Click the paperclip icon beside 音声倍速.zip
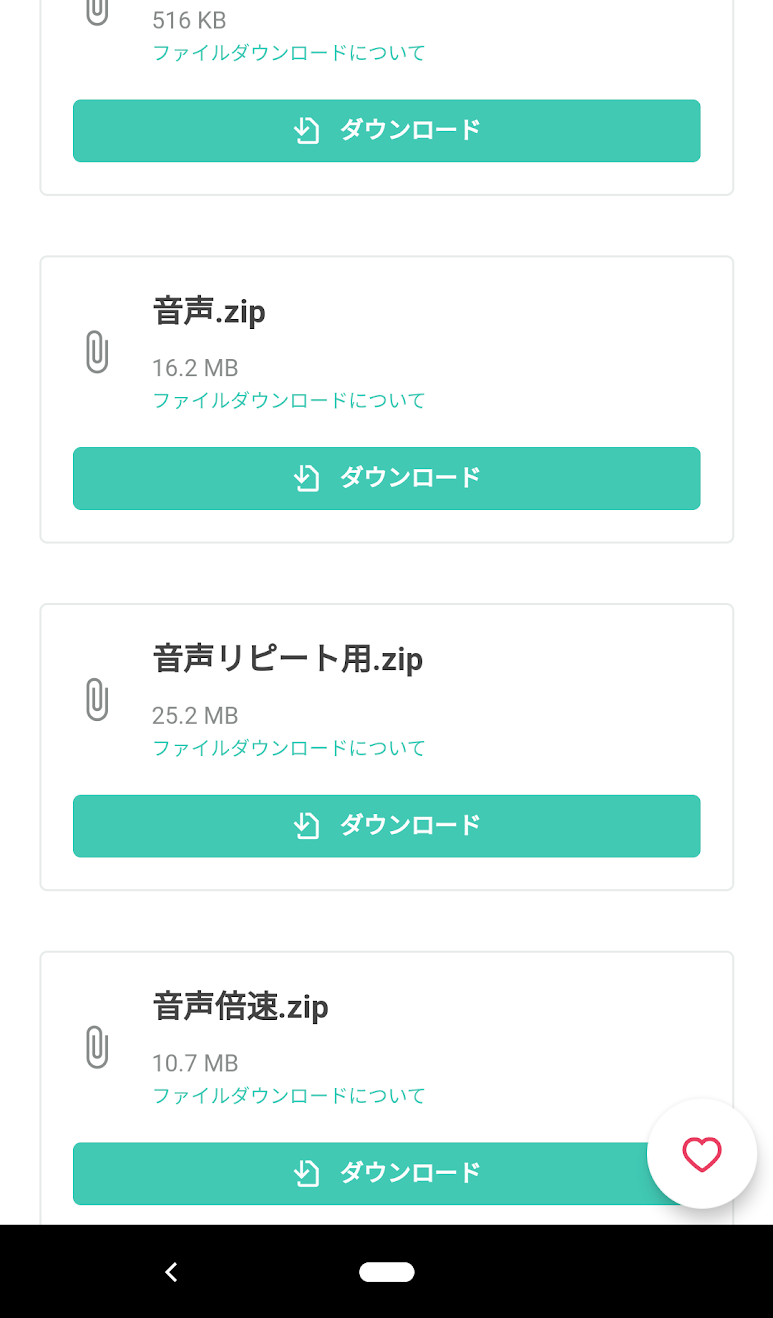The width and height of the screenshot is (773, 1318). click(96, 1047)
